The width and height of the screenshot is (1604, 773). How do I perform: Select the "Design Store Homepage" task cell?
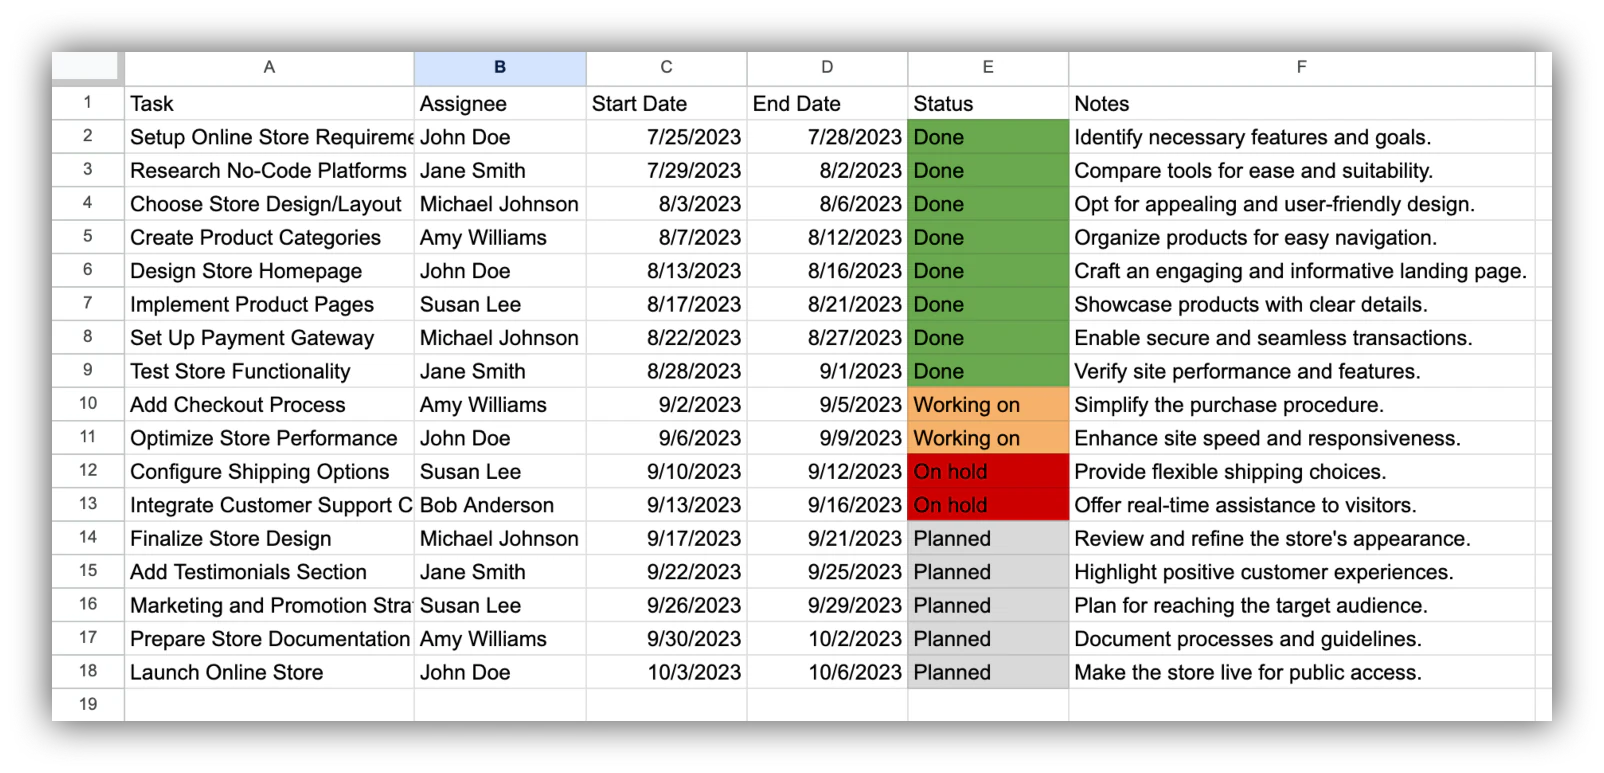pos(269,271)
